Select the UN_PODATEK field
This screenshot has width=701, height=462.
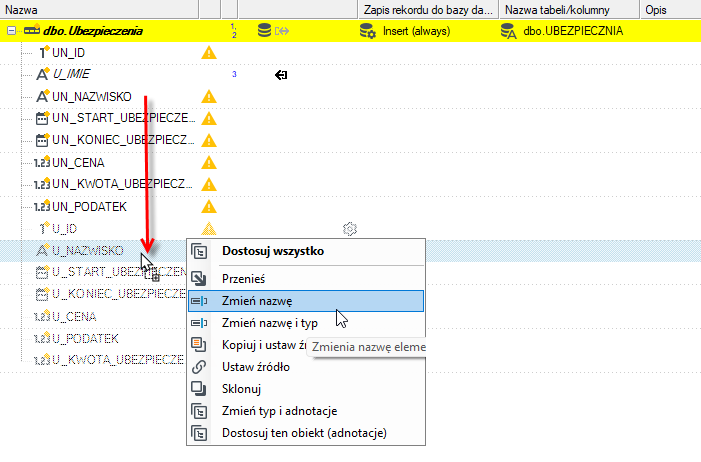[89, 207]
